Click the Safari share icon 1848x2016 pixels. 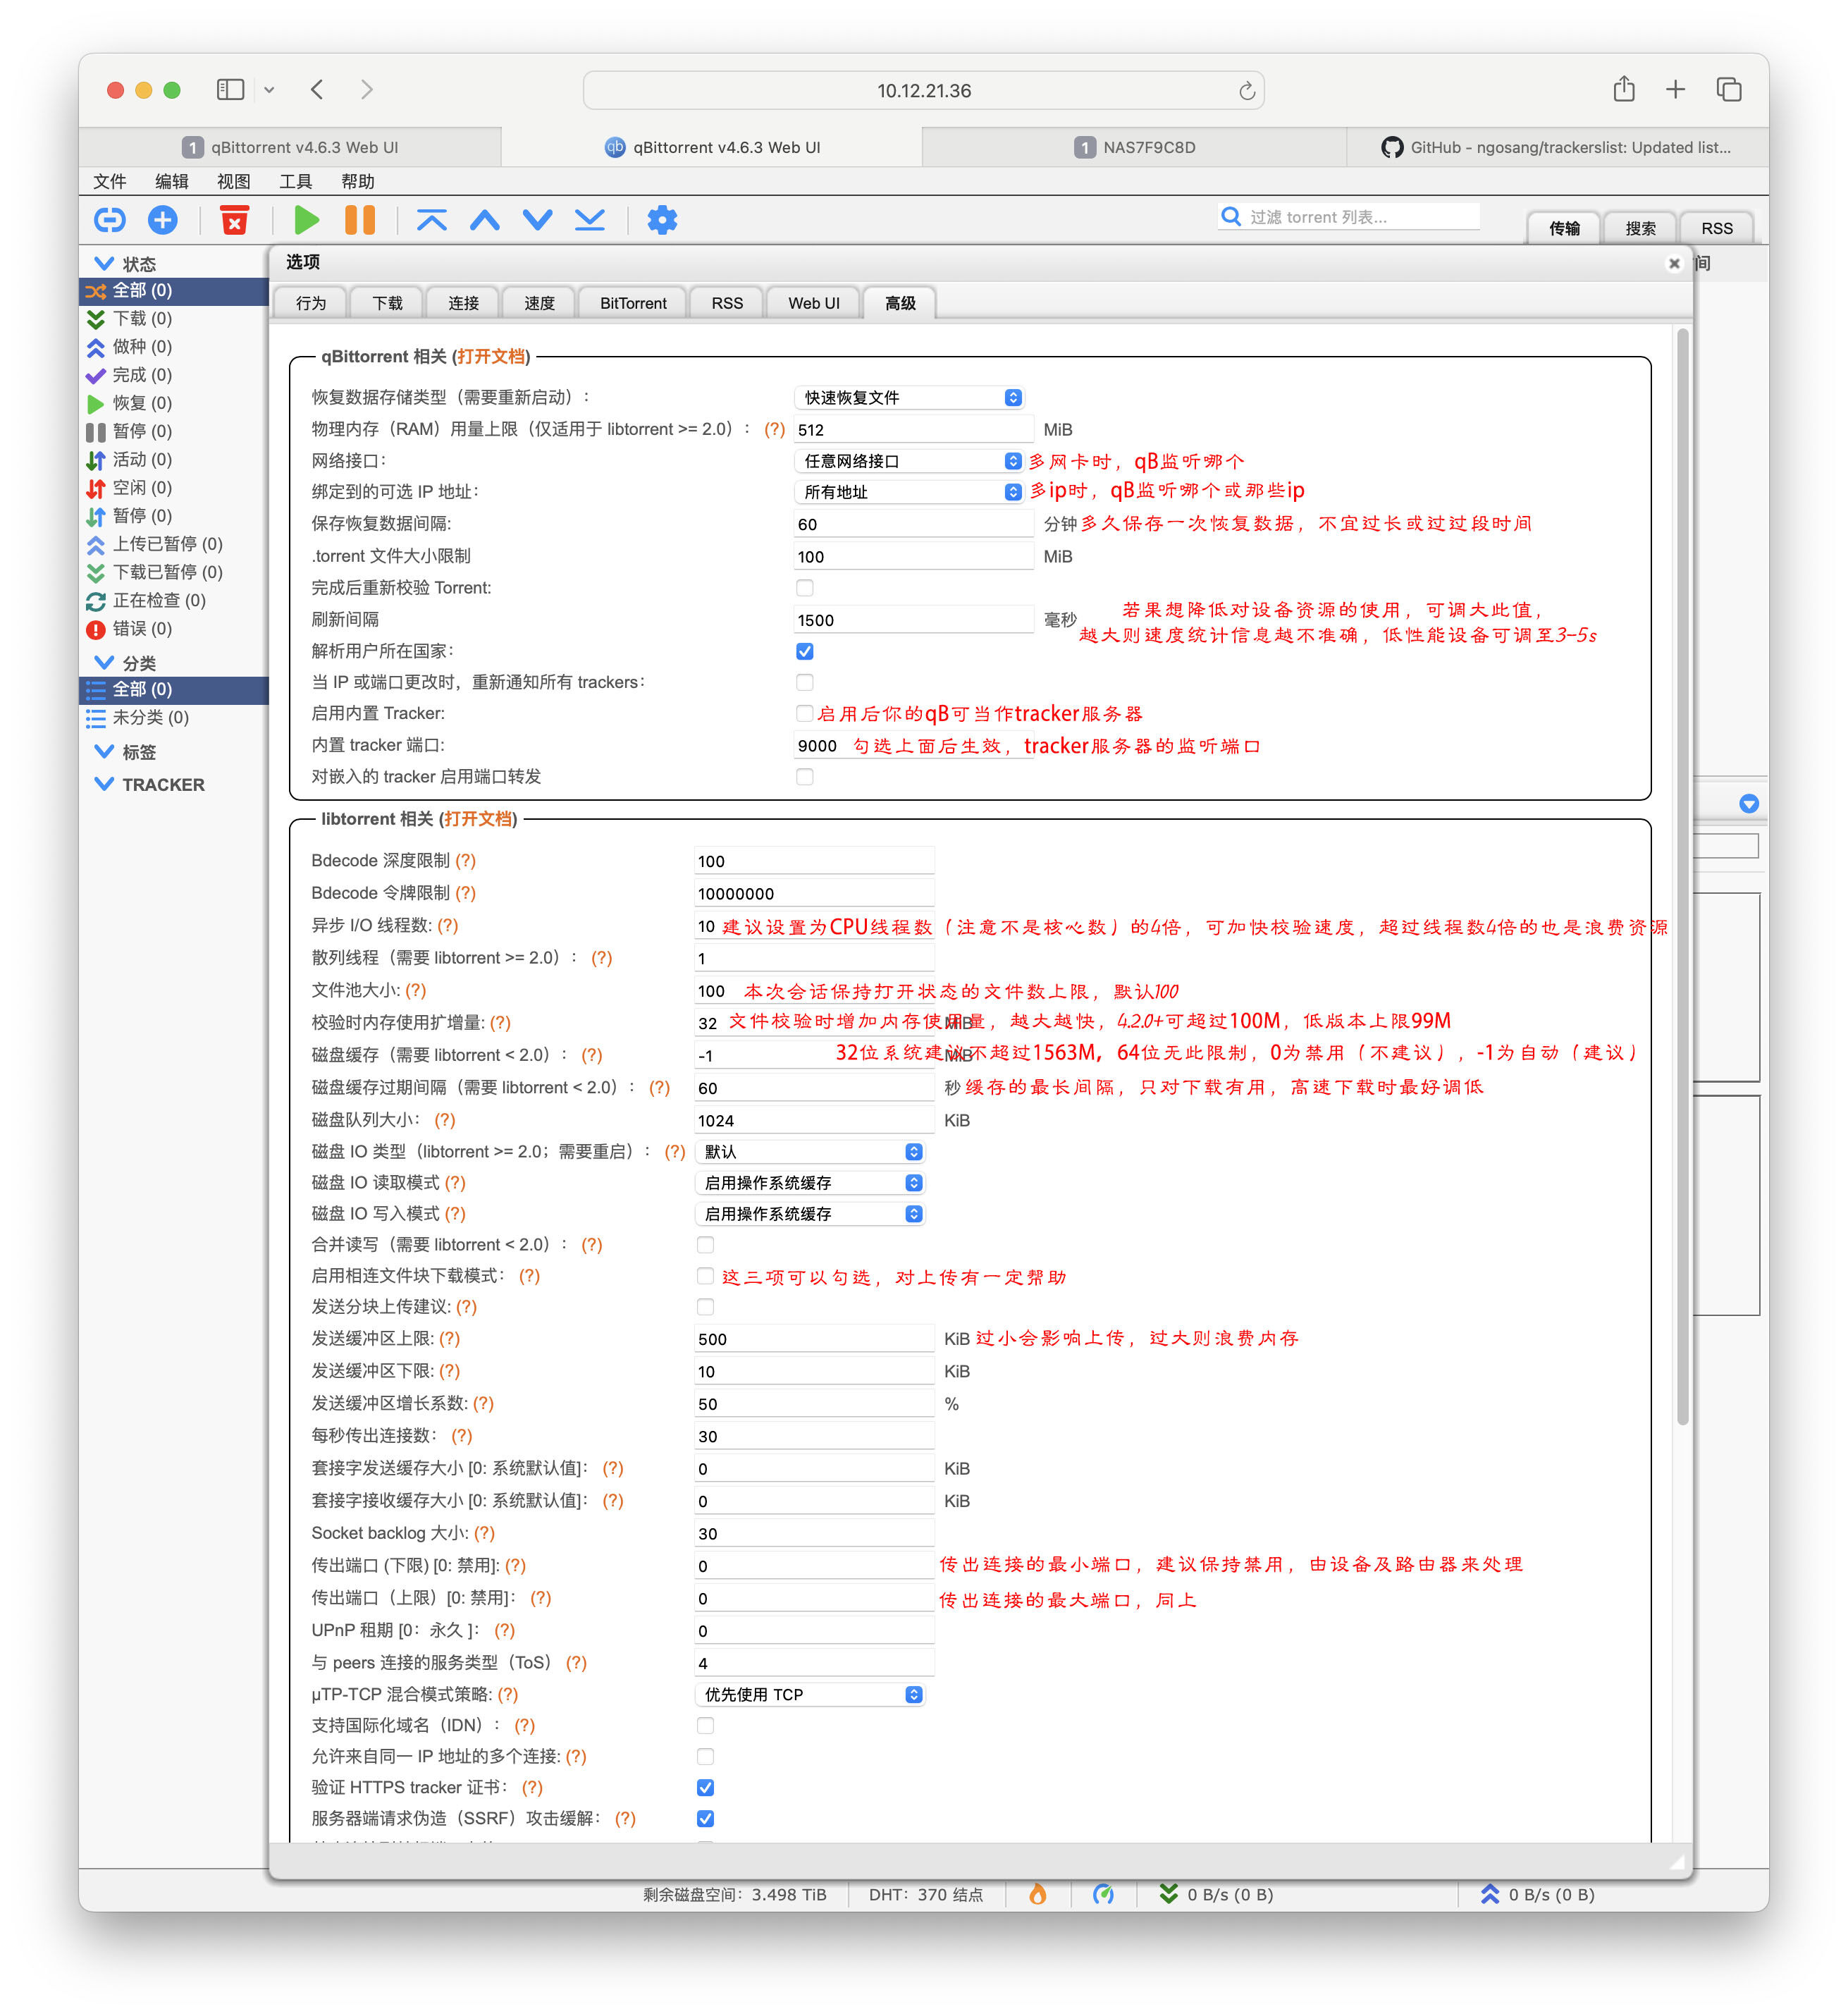(1624, 89)
